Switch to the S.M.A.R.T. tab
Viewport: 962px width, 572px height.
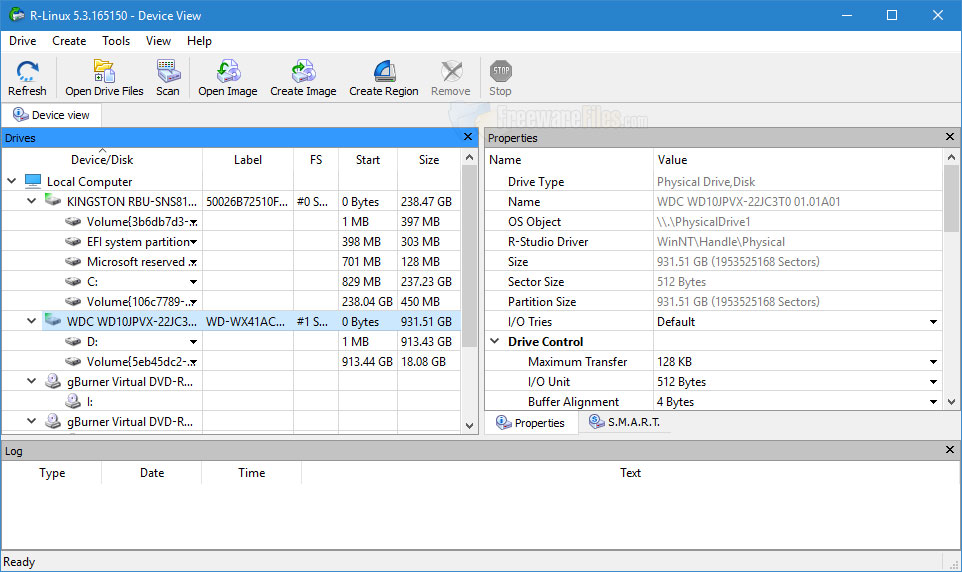pos(625,422)
